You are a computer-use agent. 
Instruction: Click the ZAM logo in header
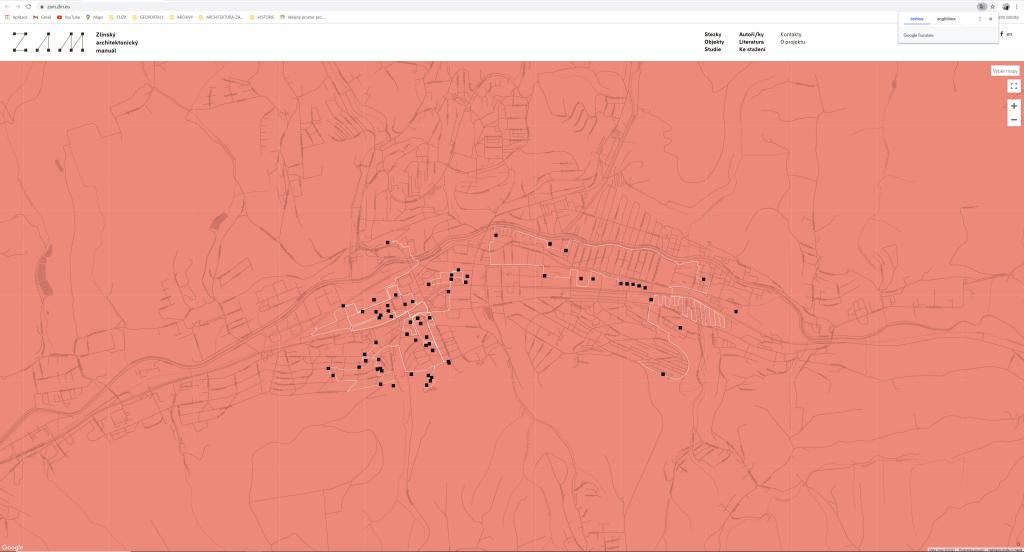click(49, 42)
